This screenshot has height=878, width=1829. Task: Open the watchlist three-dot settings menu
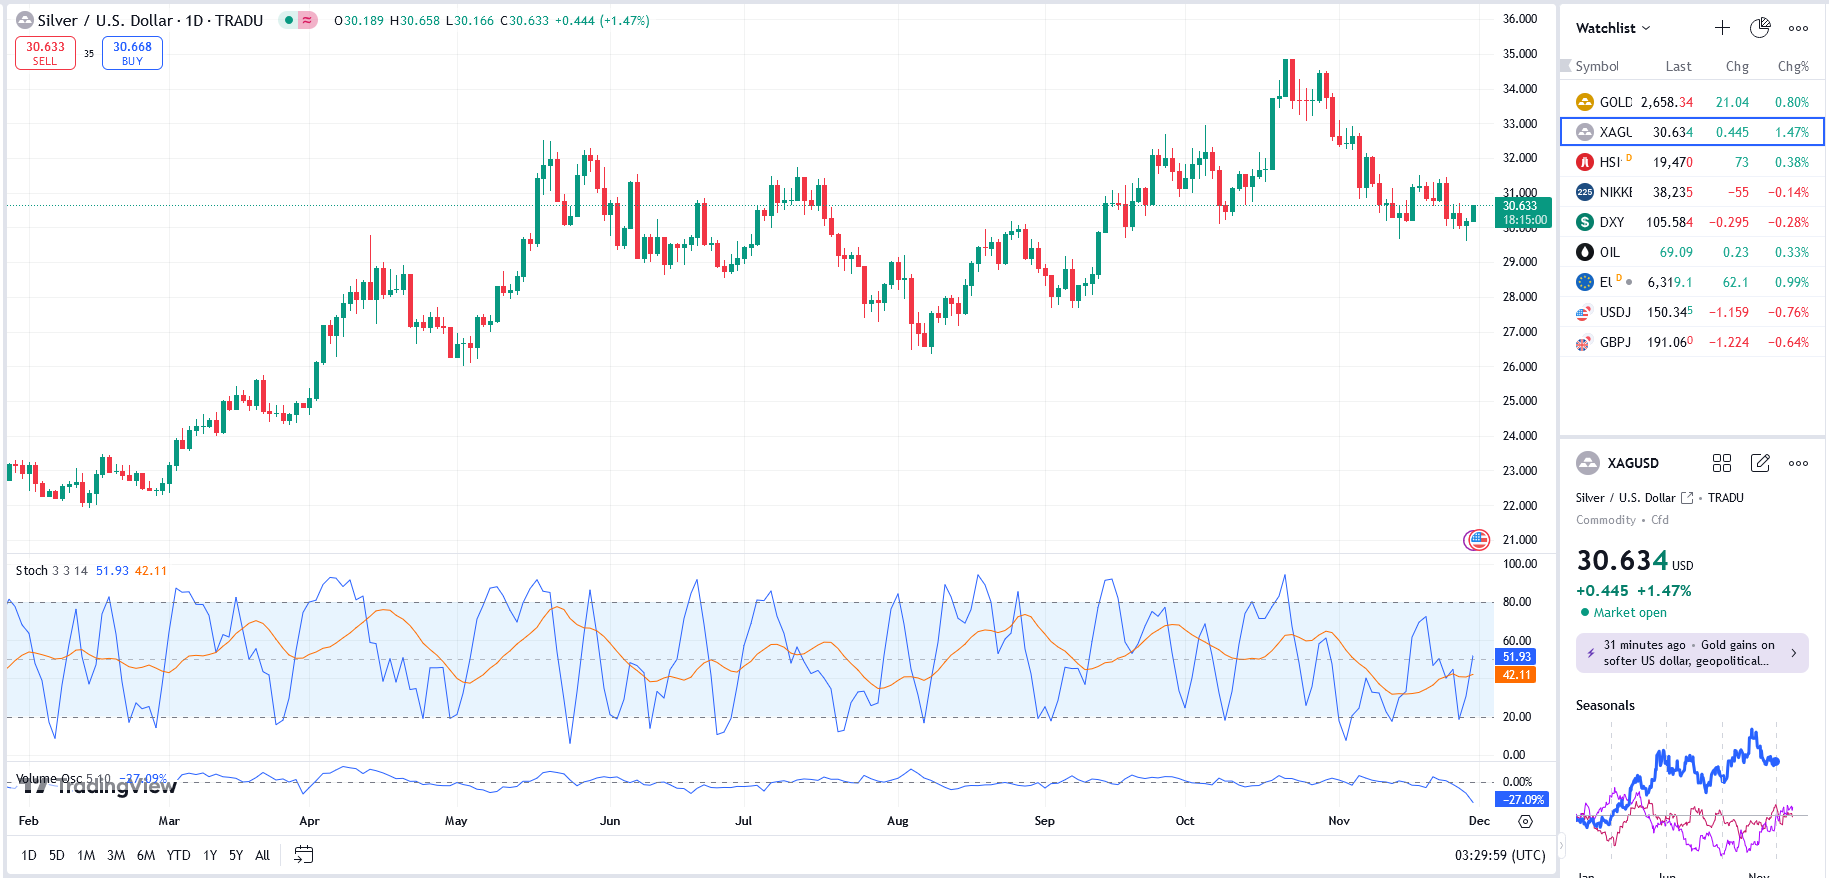coord(1798,28)
